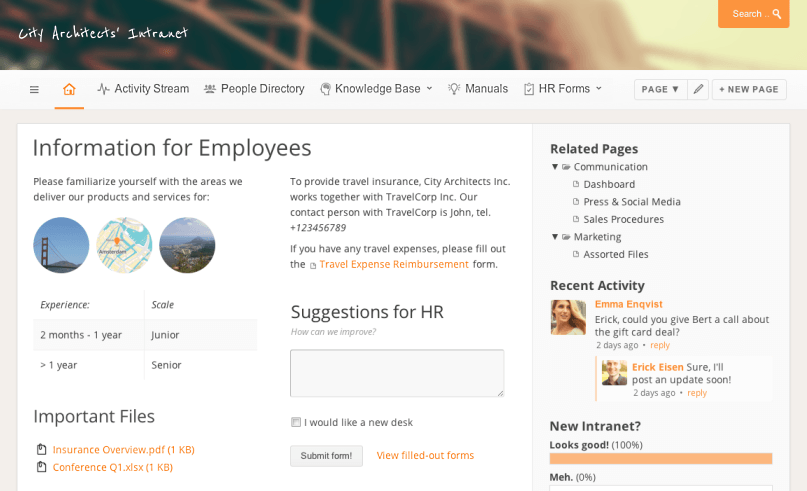
Task: Expand the HR Forms dropdown chevron
Action: 599,89
